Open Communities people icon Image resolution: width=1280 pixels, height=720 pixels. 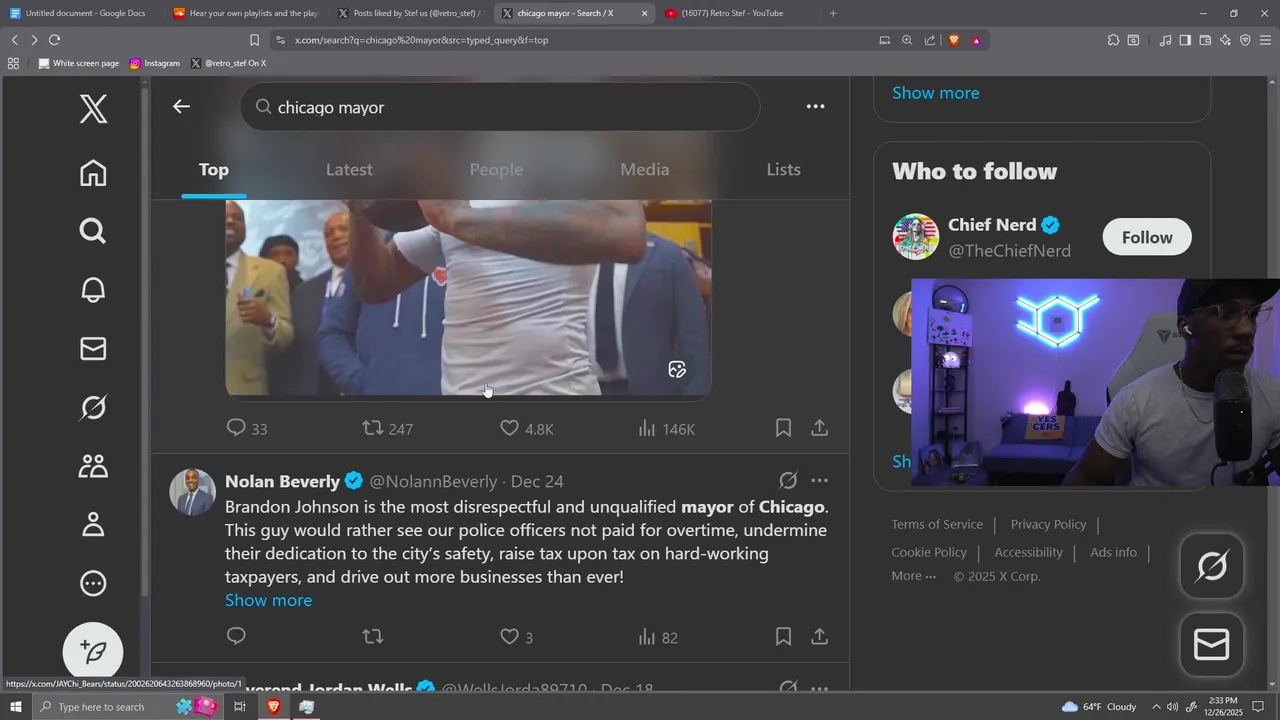click(93, 466)
